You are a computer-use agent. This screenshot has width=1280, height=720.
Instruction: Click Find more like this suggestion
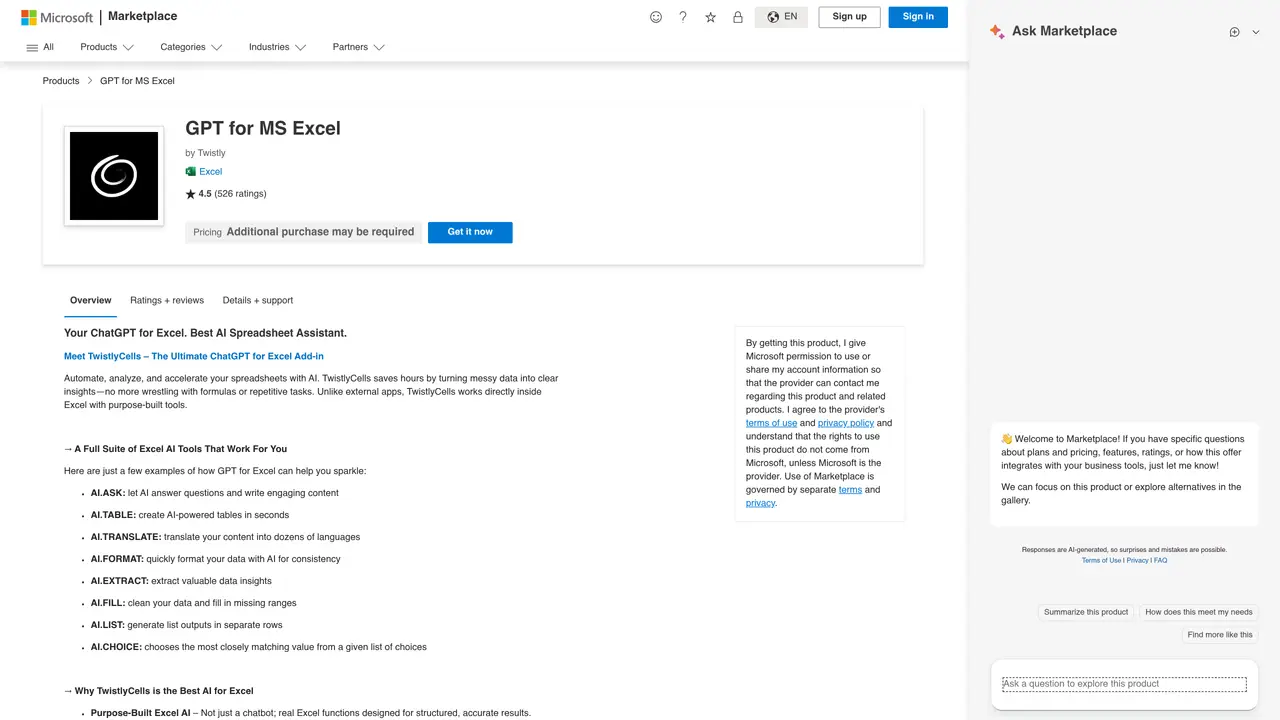click(x=1220, y=635)
